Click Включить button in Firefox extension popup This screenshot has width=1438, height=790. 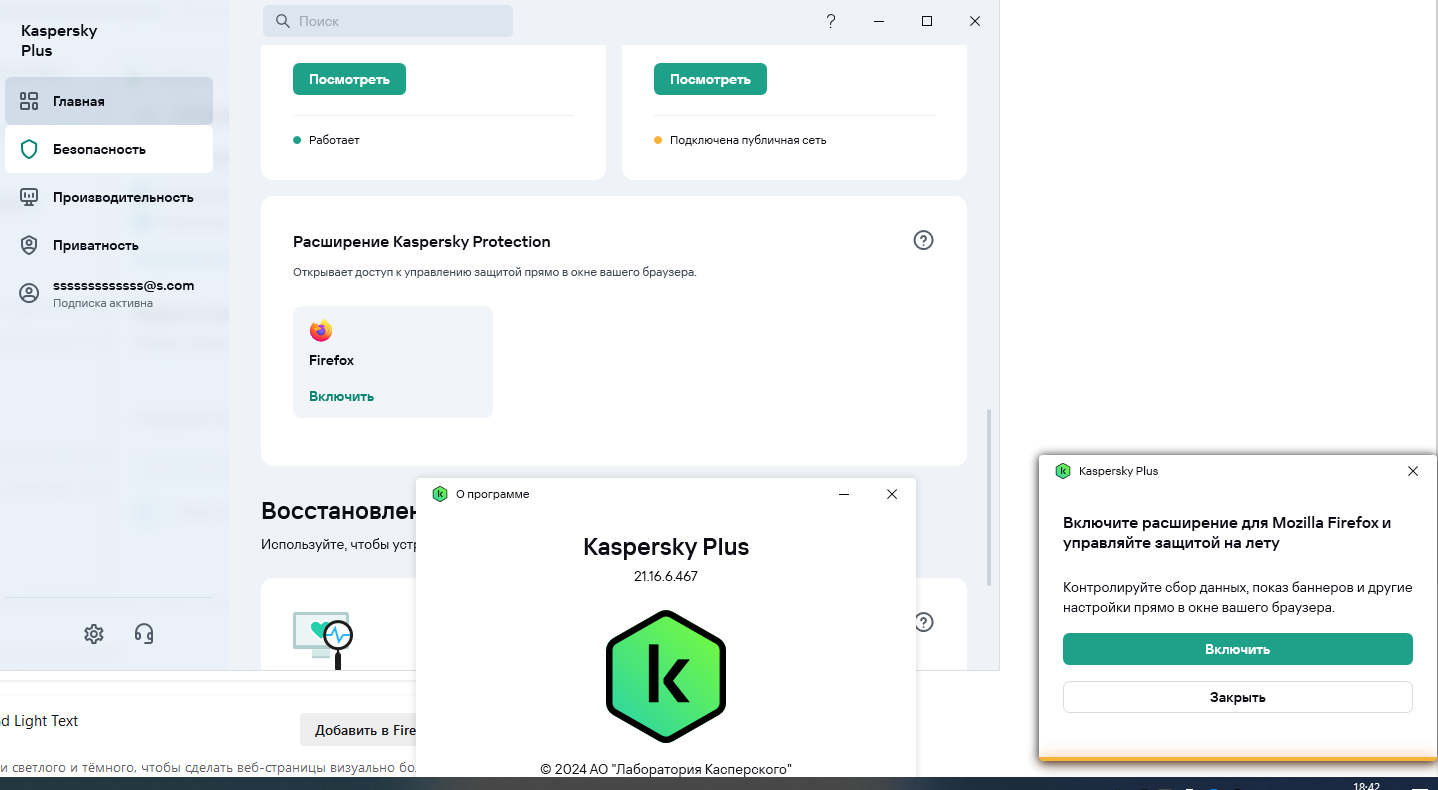coord(1238,649)
